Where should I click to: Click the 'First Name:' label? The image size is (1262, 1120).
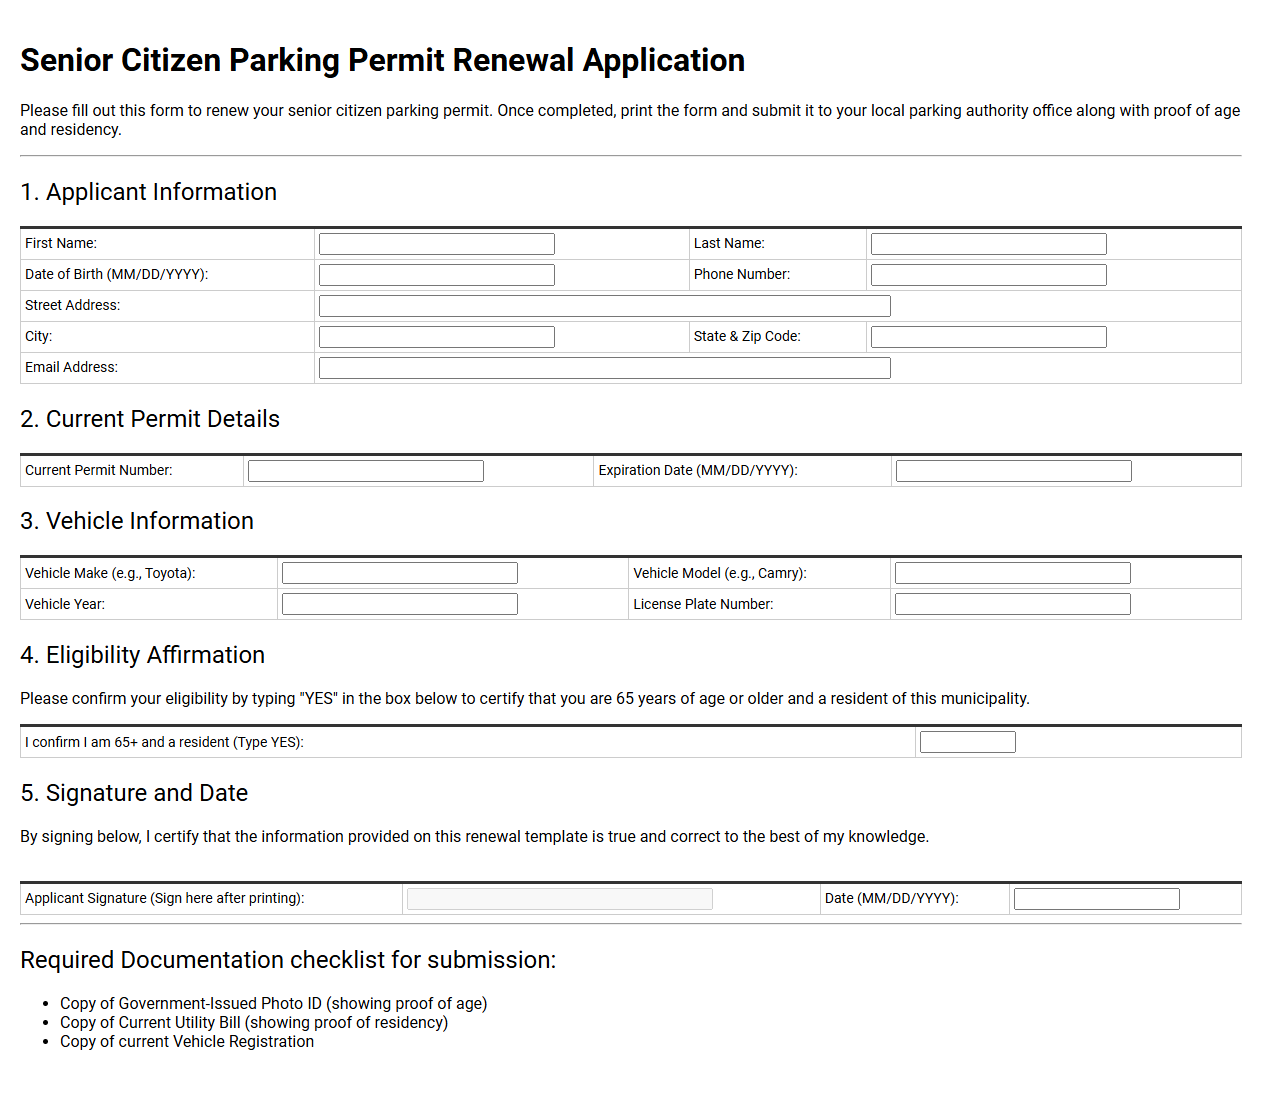click(61, 243)
